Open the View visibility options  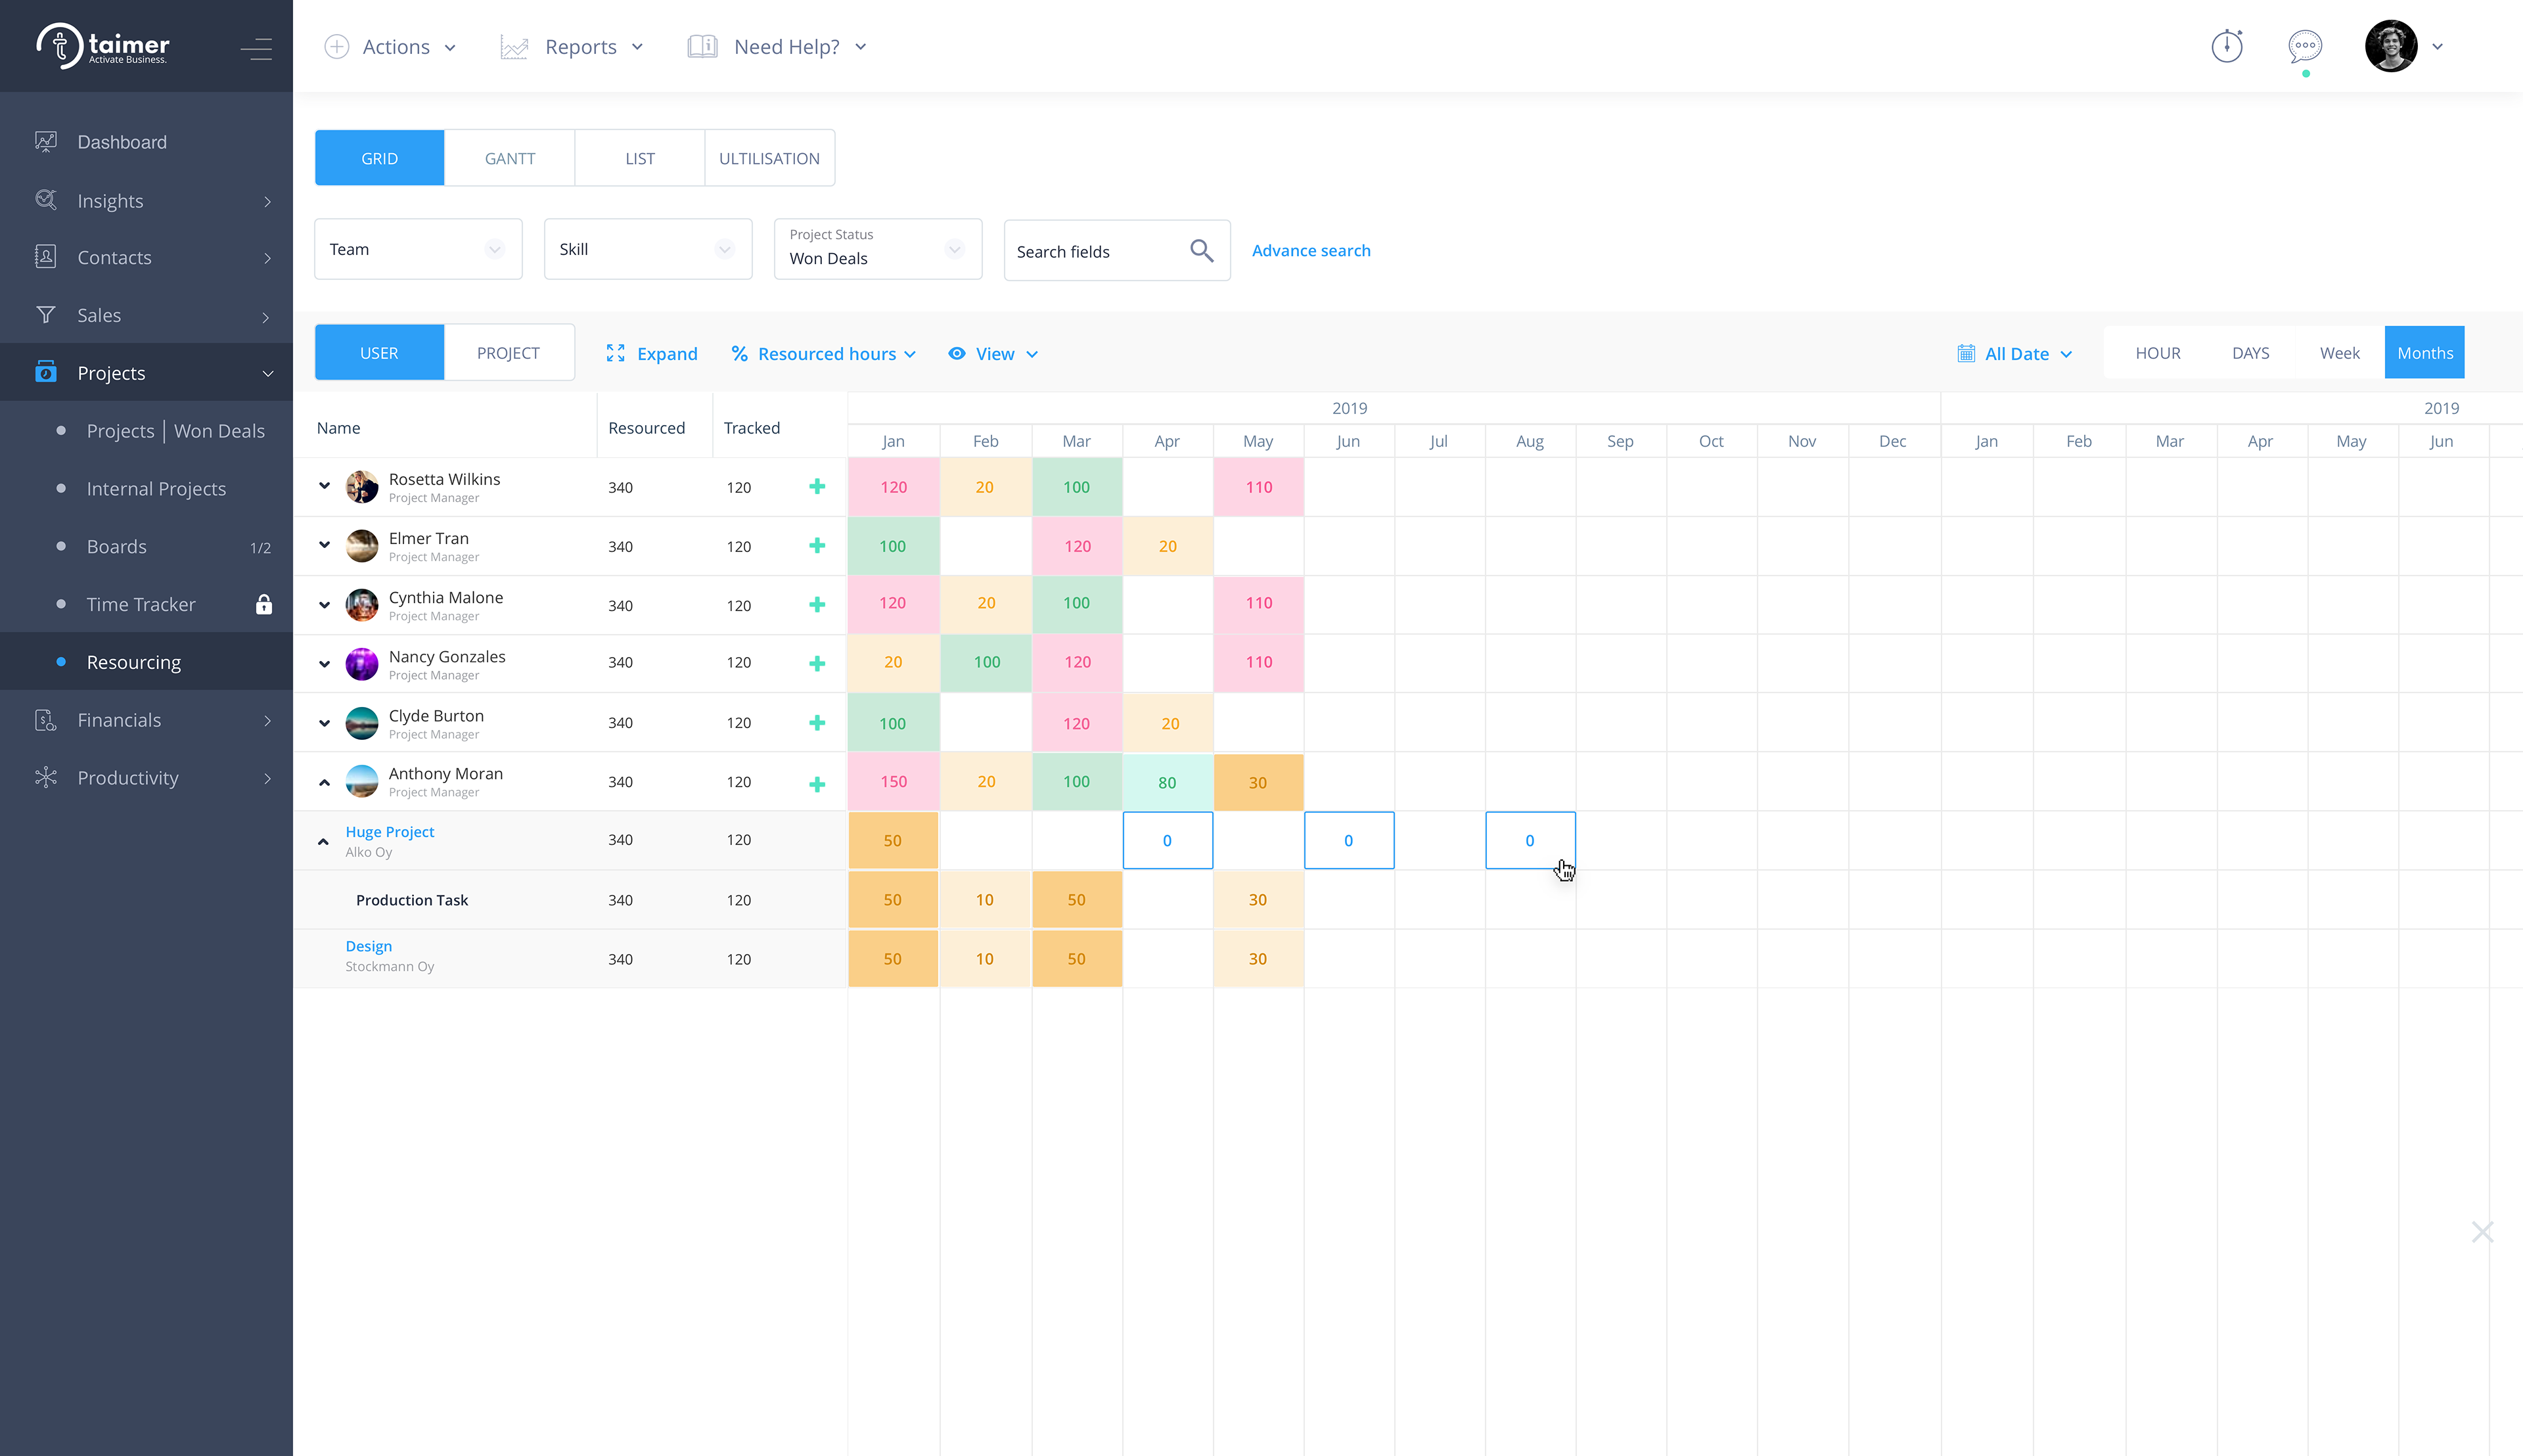pos(994,353)
